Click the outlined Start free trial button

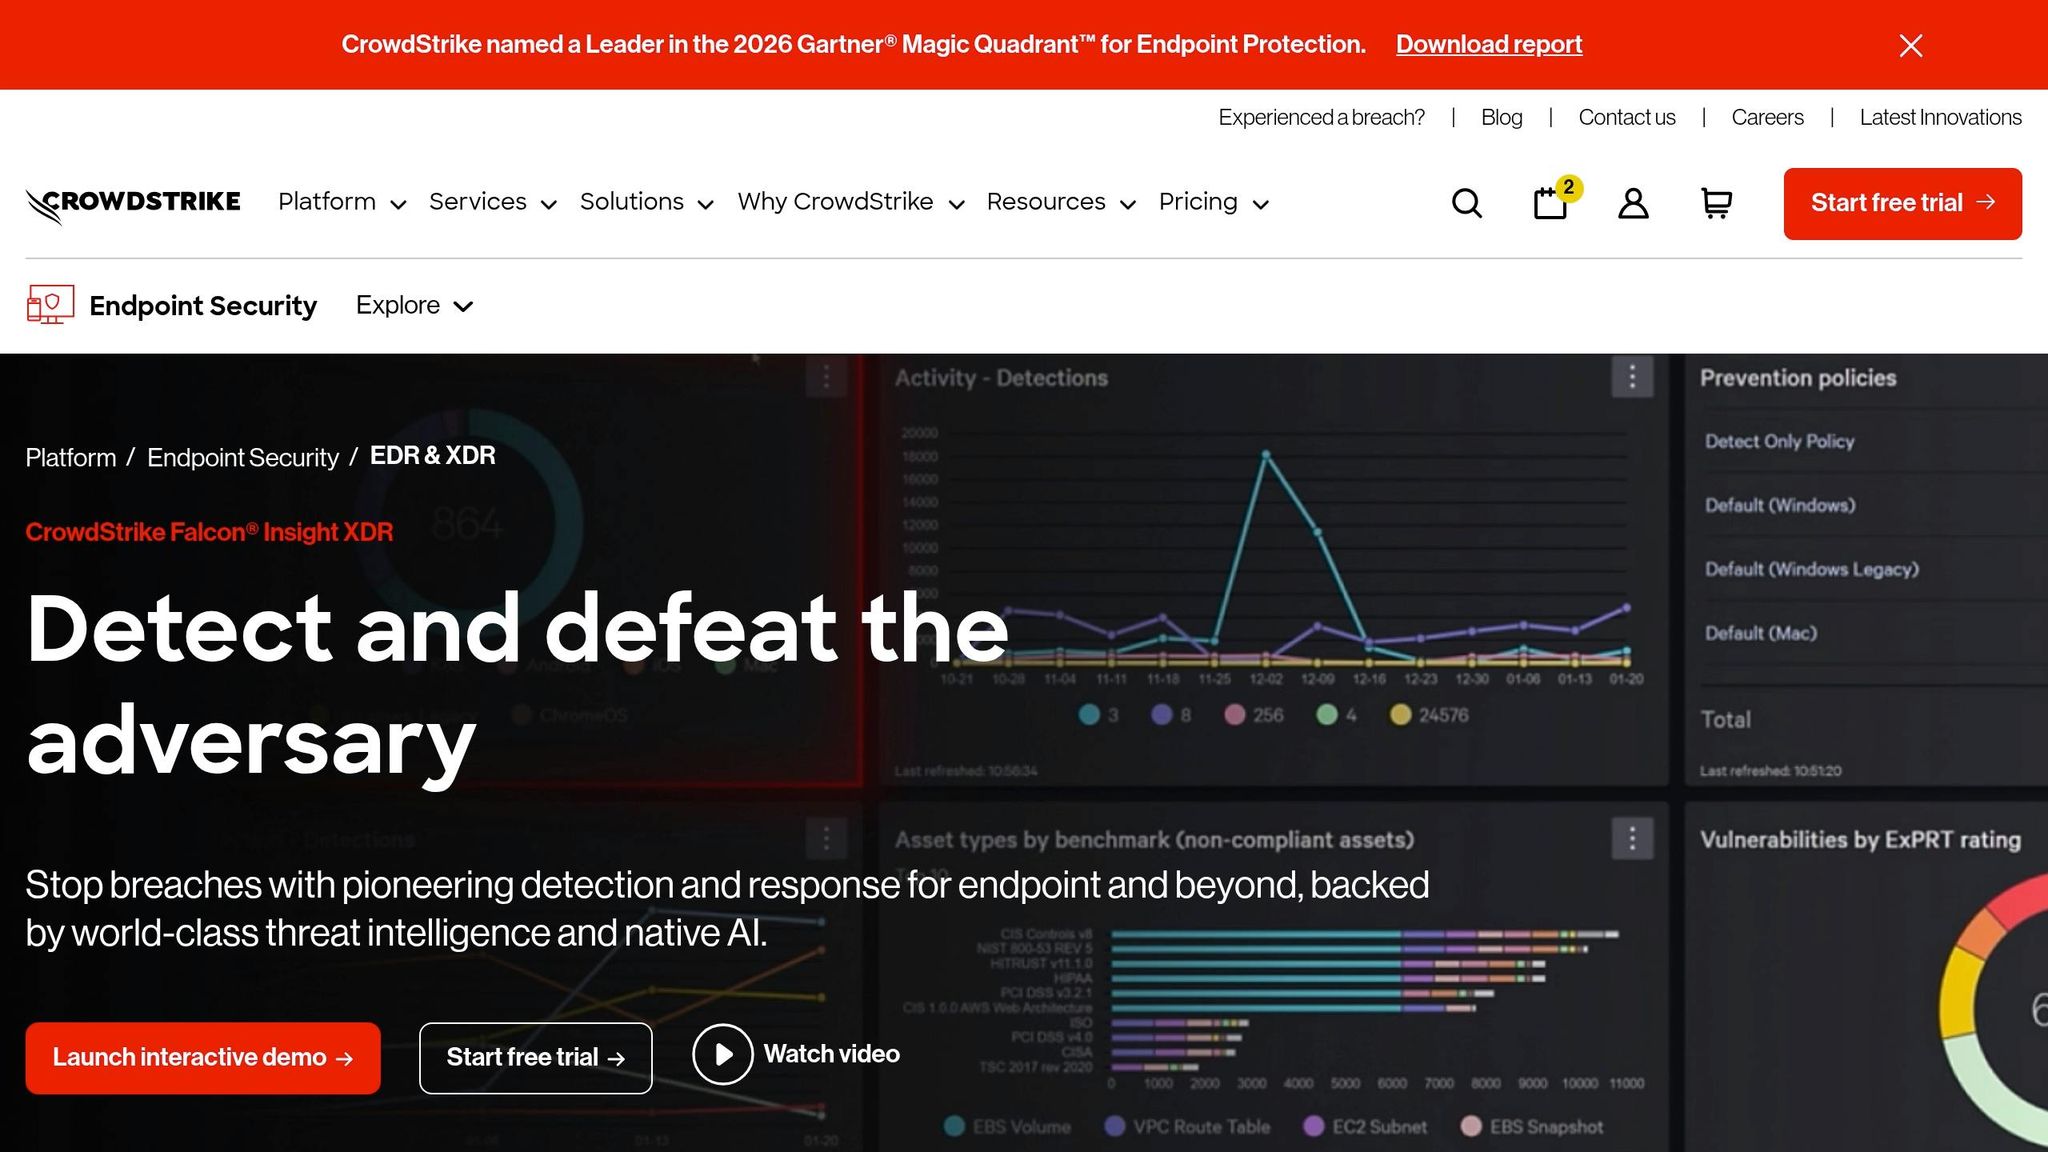(x=536, y=1058)
